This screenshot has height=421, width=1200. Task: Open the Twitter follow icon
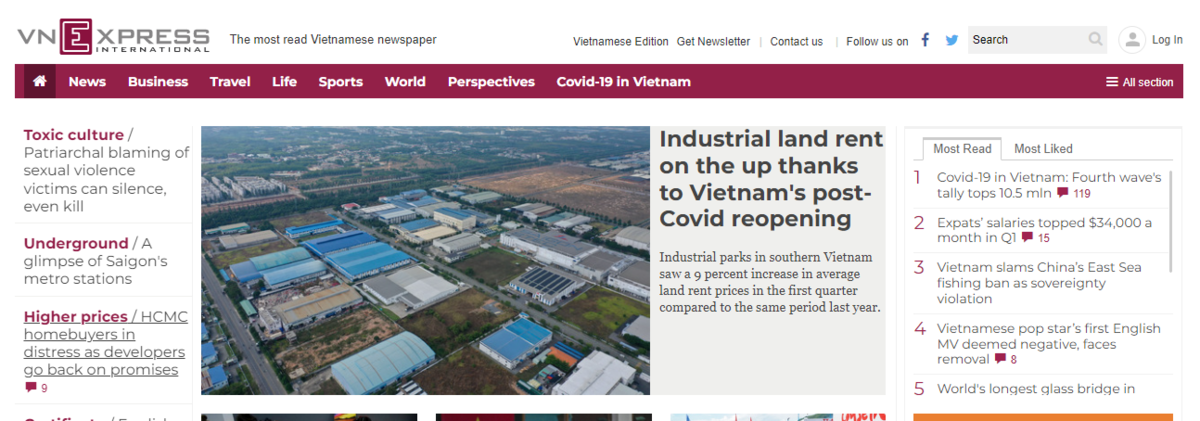click(951, 40)
